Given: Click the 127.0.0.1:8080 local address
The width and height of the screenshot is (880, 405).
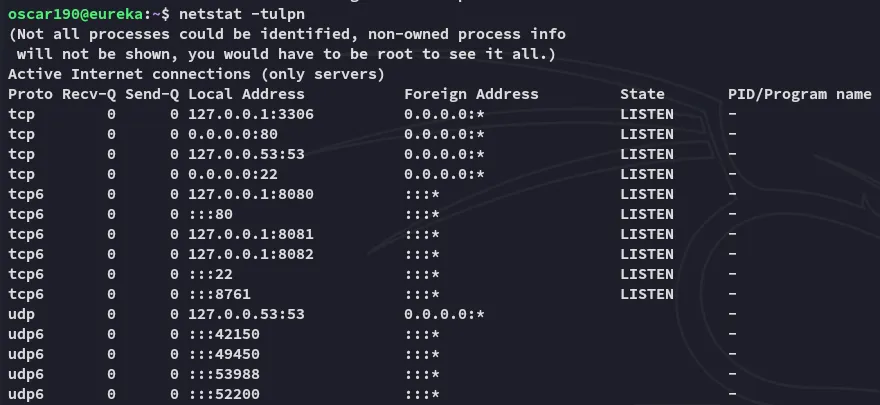Looking at the screenshot, I should 250,194.
